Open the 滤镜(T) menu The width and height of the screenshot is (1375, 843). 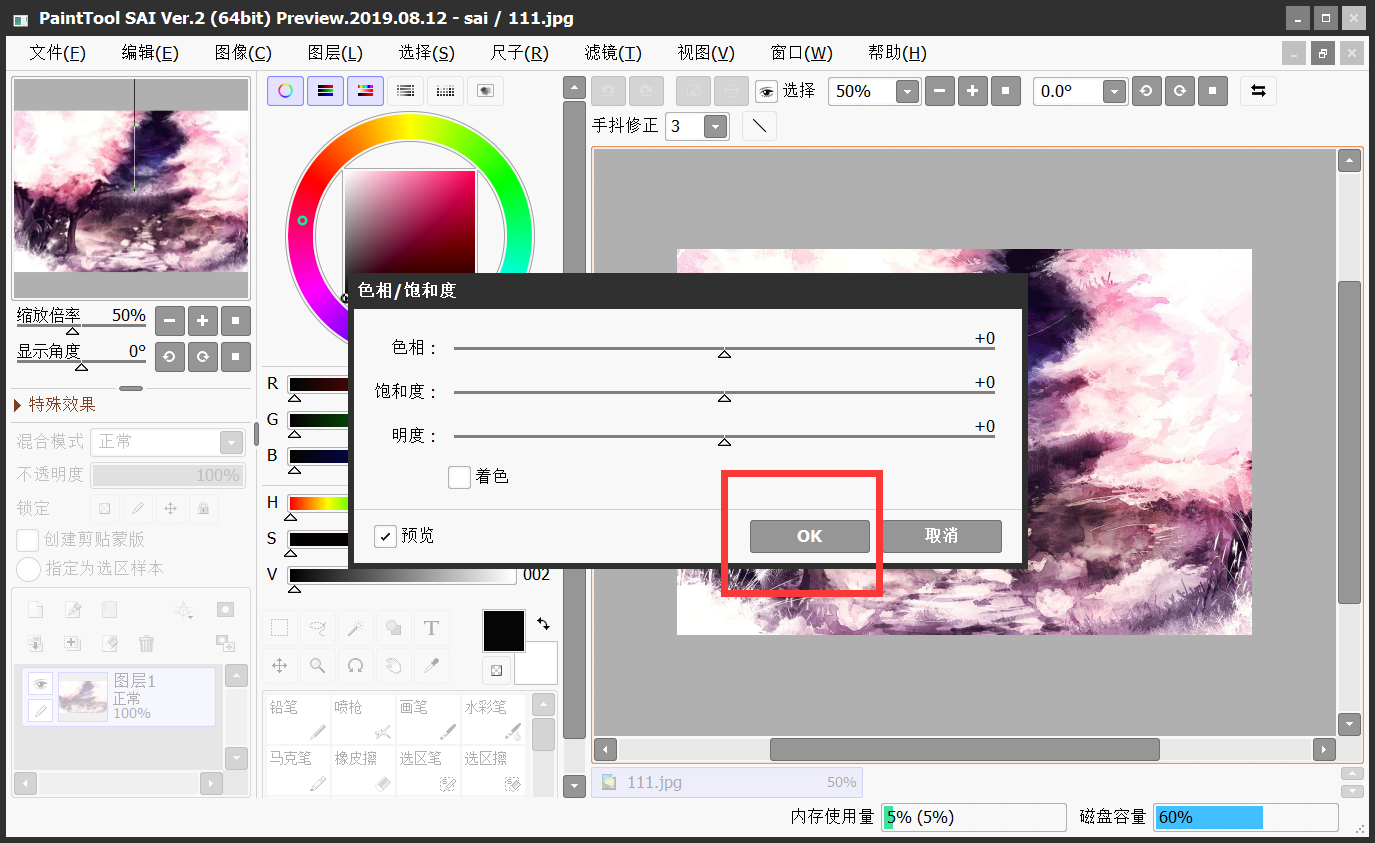point(613,53)
